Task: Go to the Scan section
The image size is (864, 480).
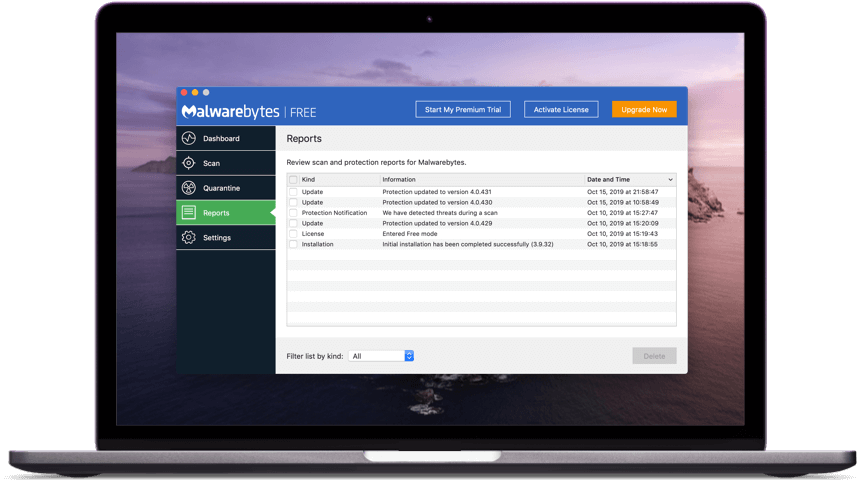Action: click(x=226, y=163)
